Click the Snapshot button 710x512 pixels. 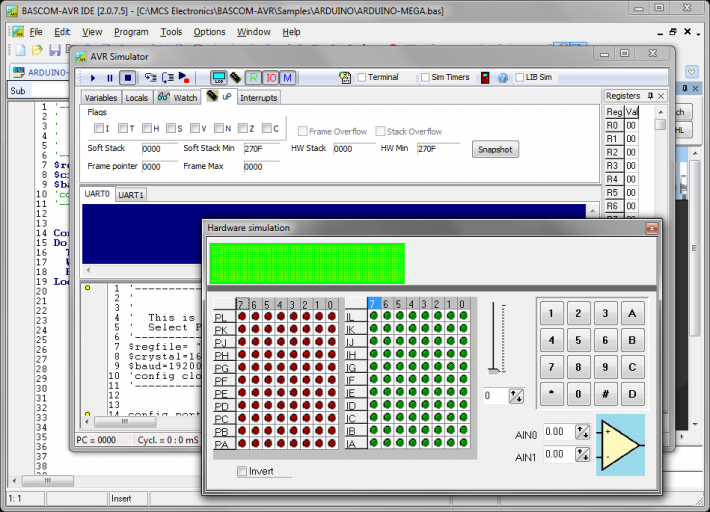pos(495,149)
